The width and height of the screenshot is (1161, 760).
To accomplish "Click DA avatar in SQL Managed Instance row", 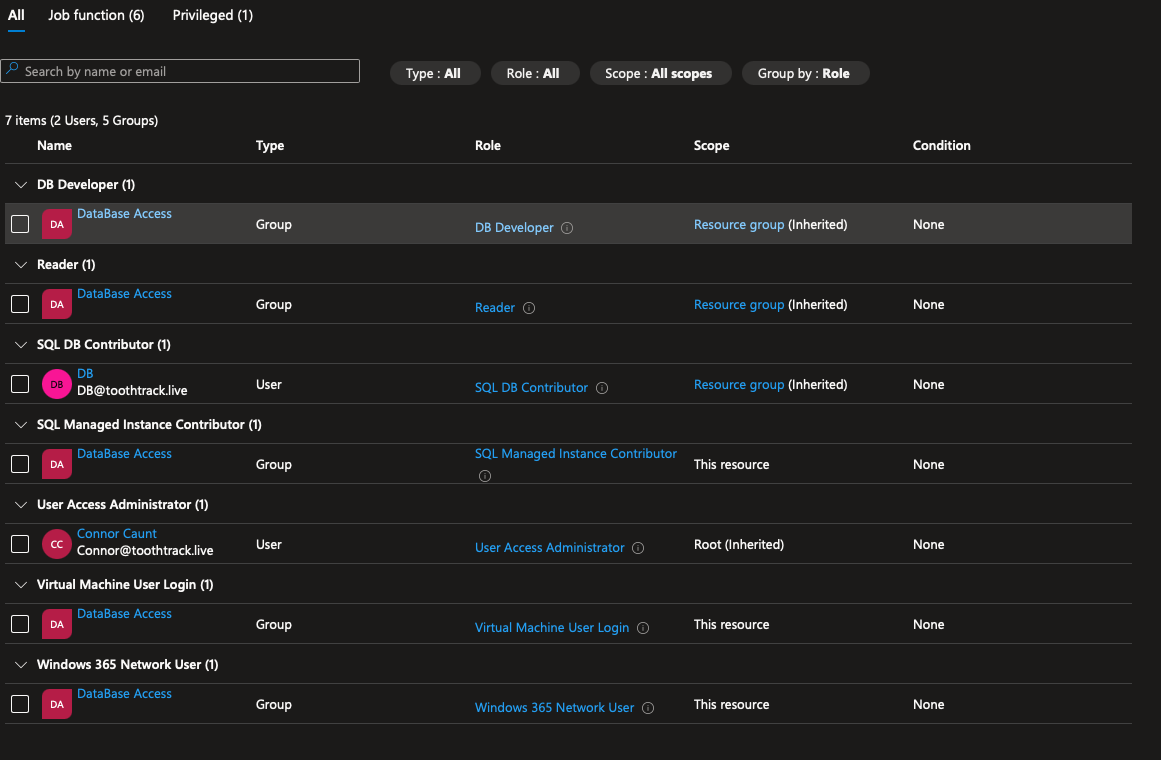I will tap(57, 464).
